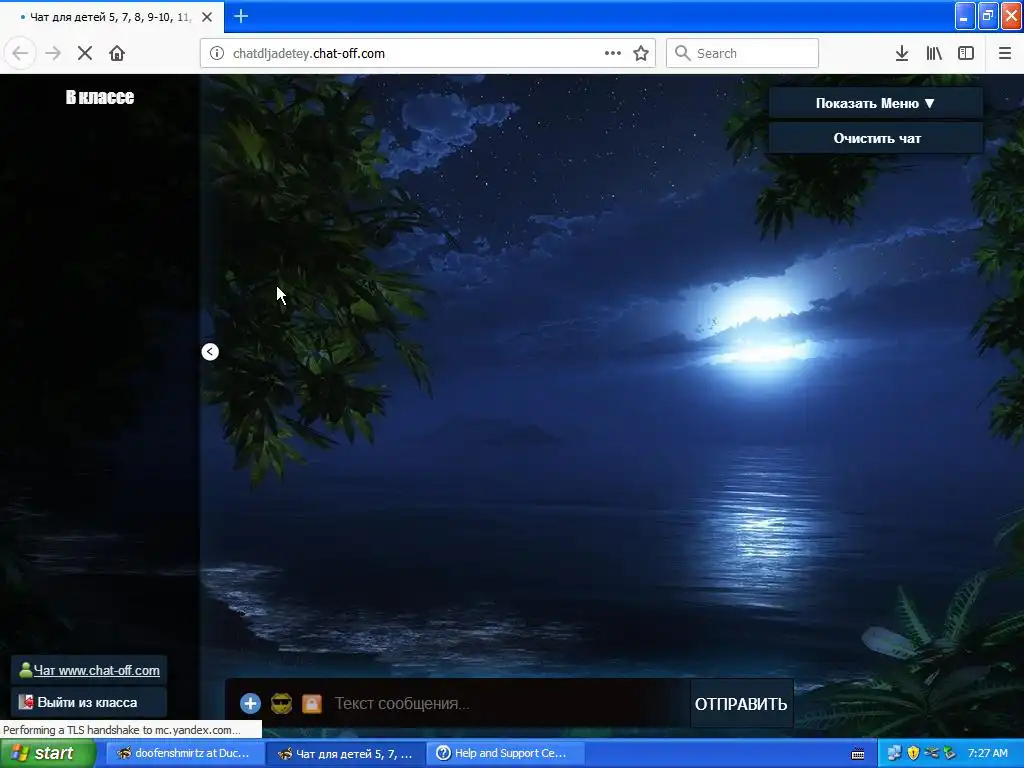
Task: Collapse the left class sidebar
Action: tap(210, 352)
